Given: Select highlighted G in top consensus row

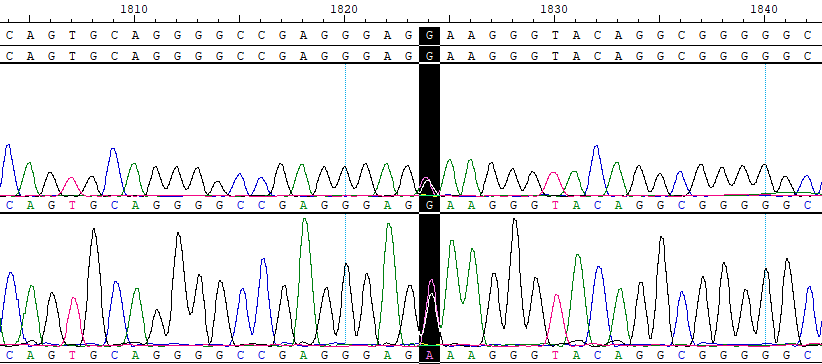Looking at the screenshot, I should tap(429, 36).
